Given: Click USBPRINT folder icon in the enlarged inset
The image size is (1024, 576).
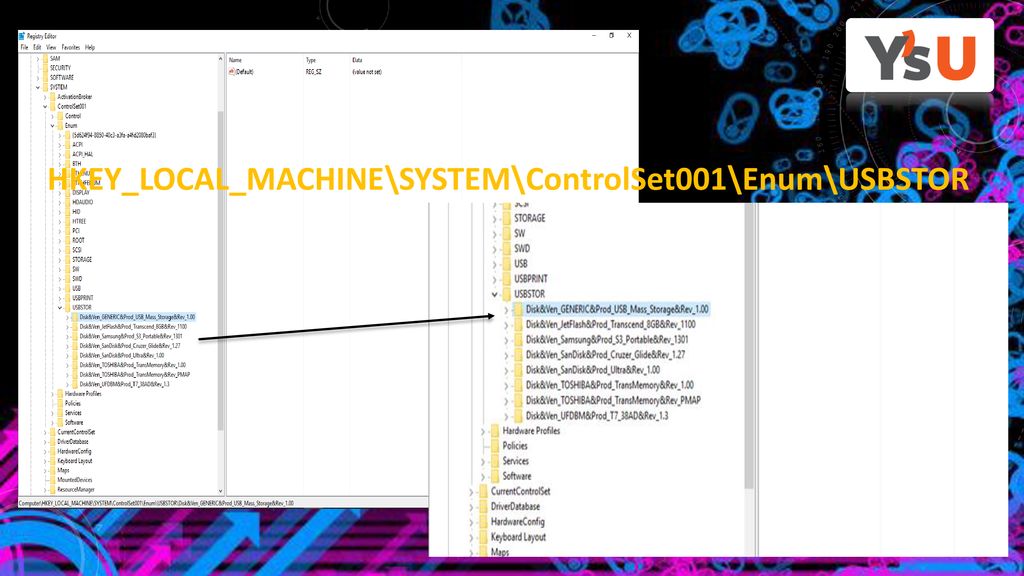Looking at the screenshot, I should point(506,279).
